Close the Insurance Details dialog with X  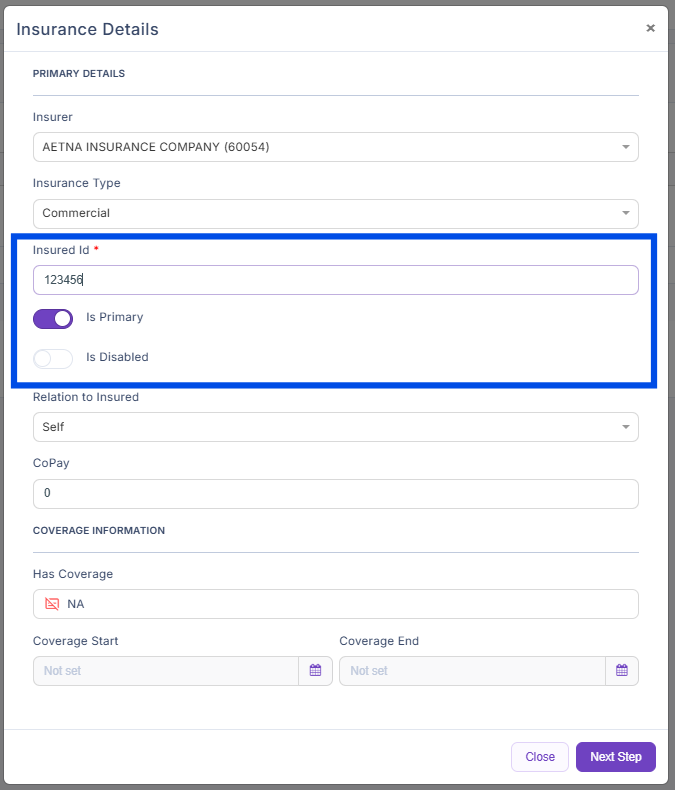pyautogui.click(x=650, y=28)
